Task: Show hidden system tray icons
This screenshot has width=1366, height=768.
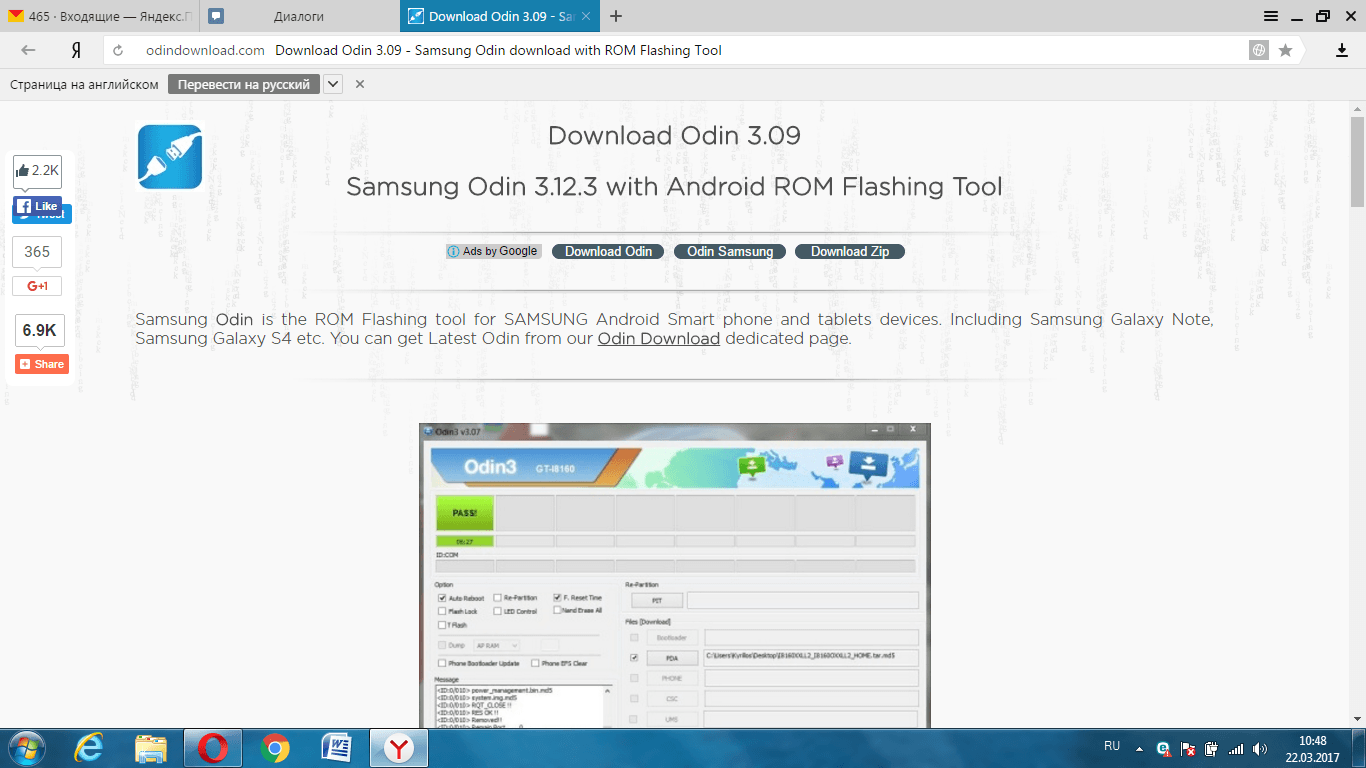Action: pos(1138,747)
